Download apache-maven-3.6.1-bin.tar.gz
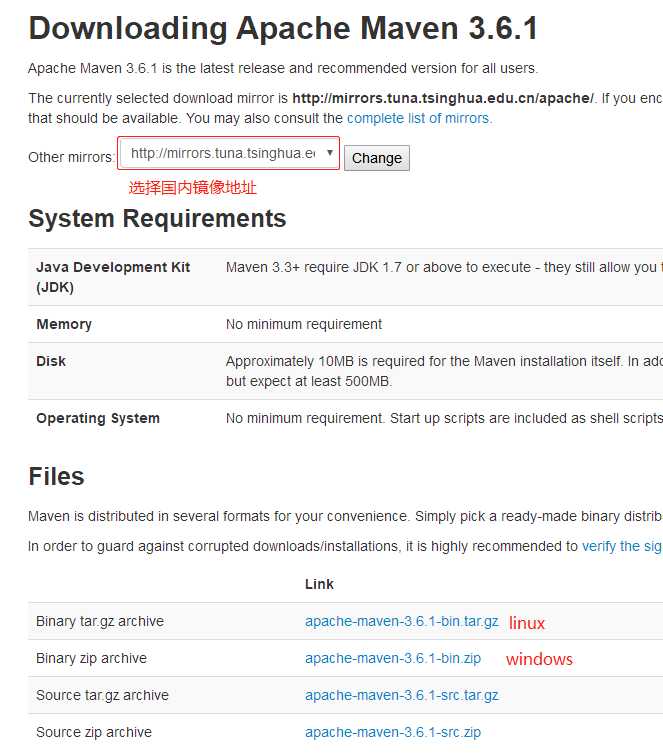Image resolution: width=663 pixels, height=753 pixels. [402, 621]
